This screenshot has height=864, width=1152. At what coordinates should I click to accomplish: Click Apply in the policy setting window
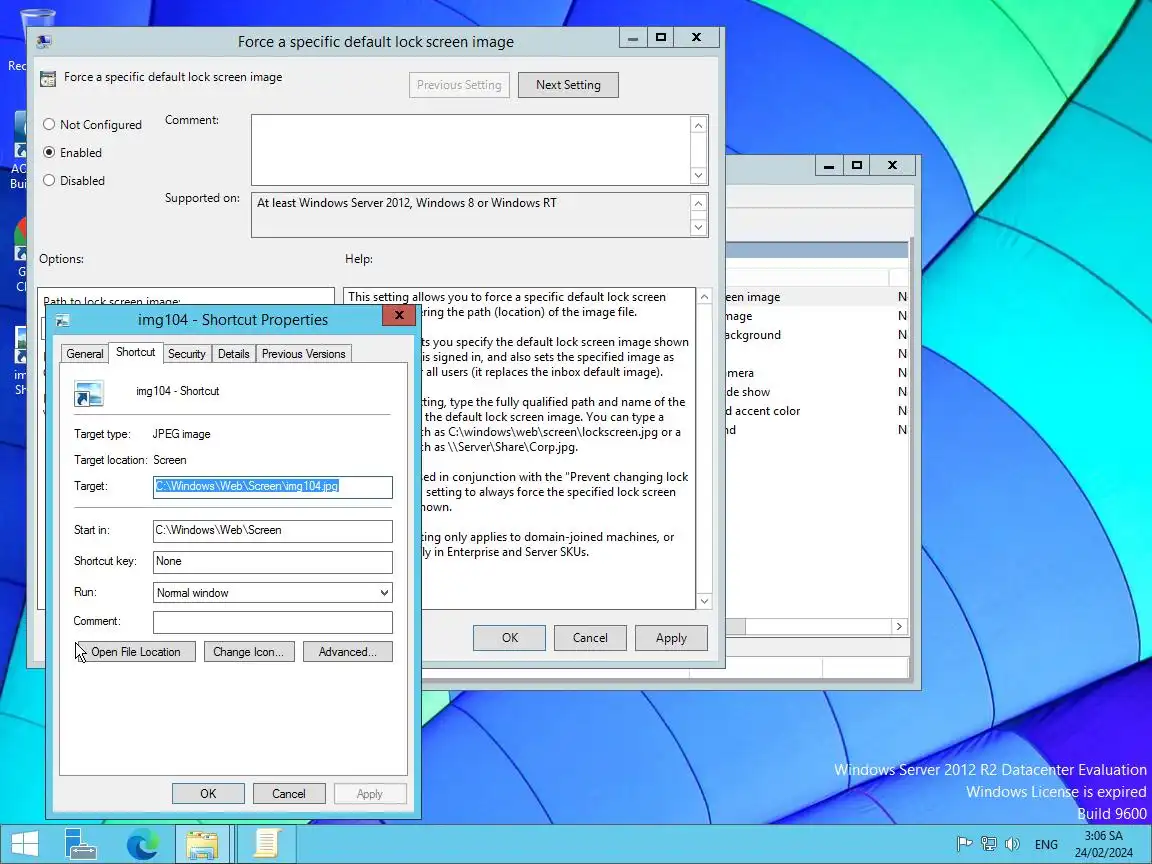click(x=671, y=638)
